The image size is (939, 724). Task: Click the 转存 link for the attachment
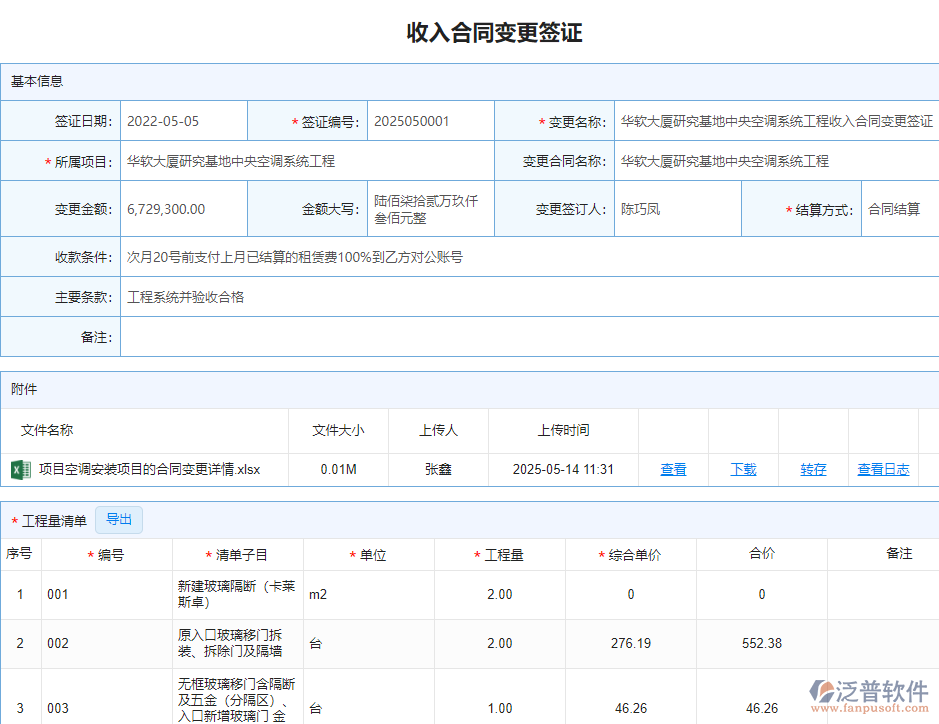coord(812,469)
